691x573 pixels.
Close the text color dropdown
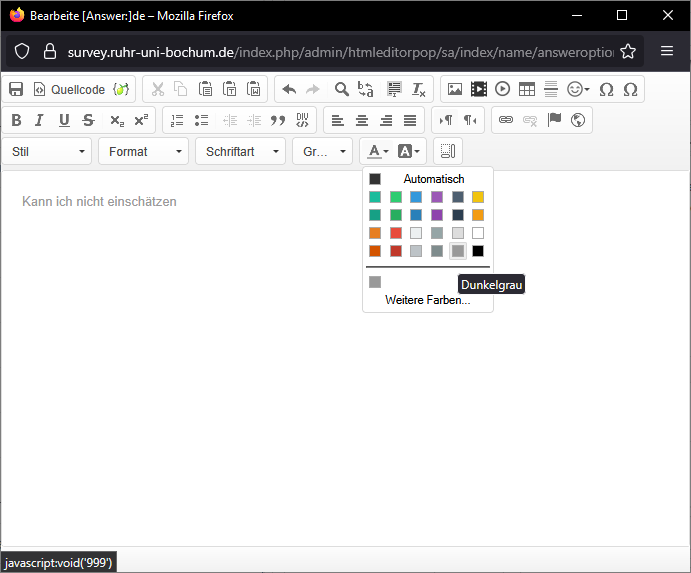[x=378, y=151]
